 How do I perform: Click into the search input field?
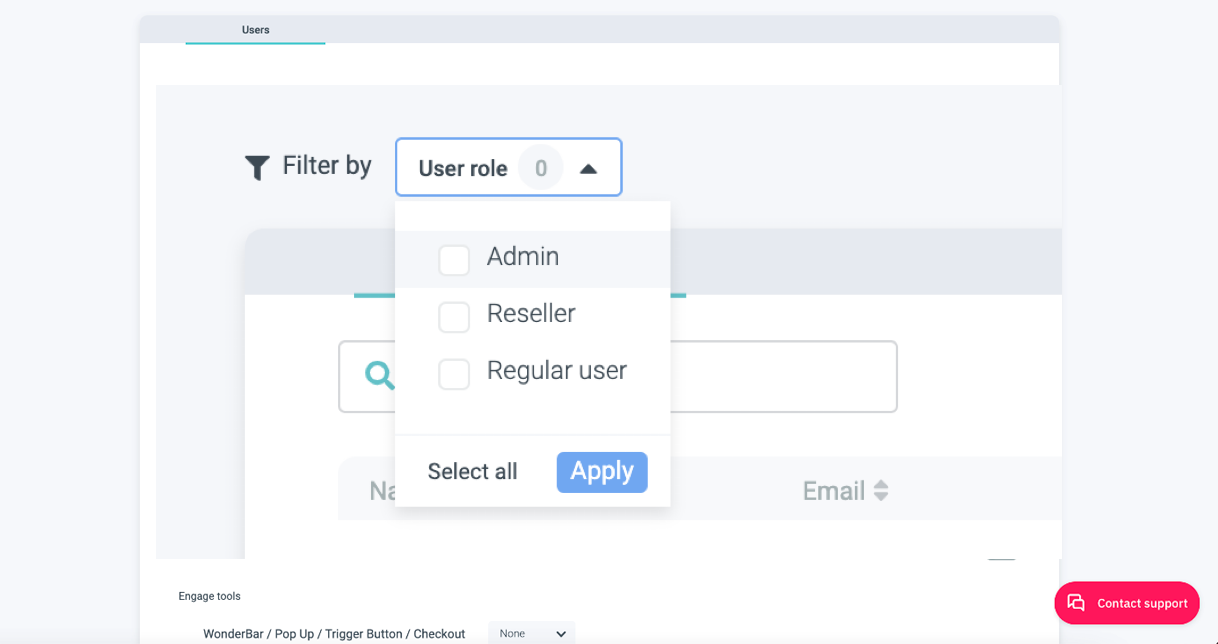point(780,377)
